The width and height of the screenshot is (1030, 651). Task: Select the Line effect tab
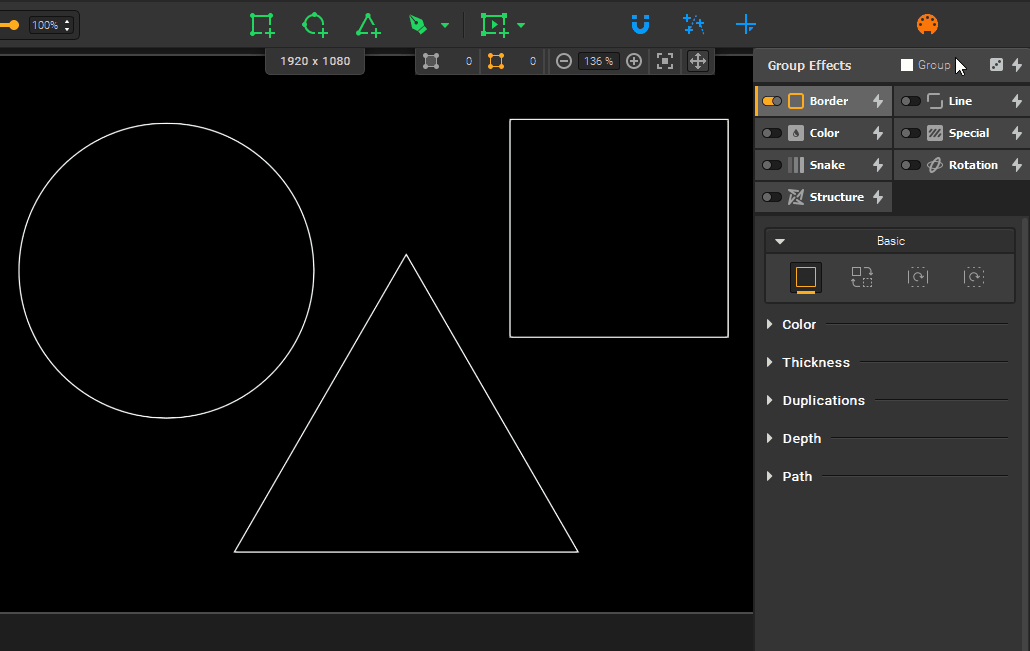click(959, 101)
